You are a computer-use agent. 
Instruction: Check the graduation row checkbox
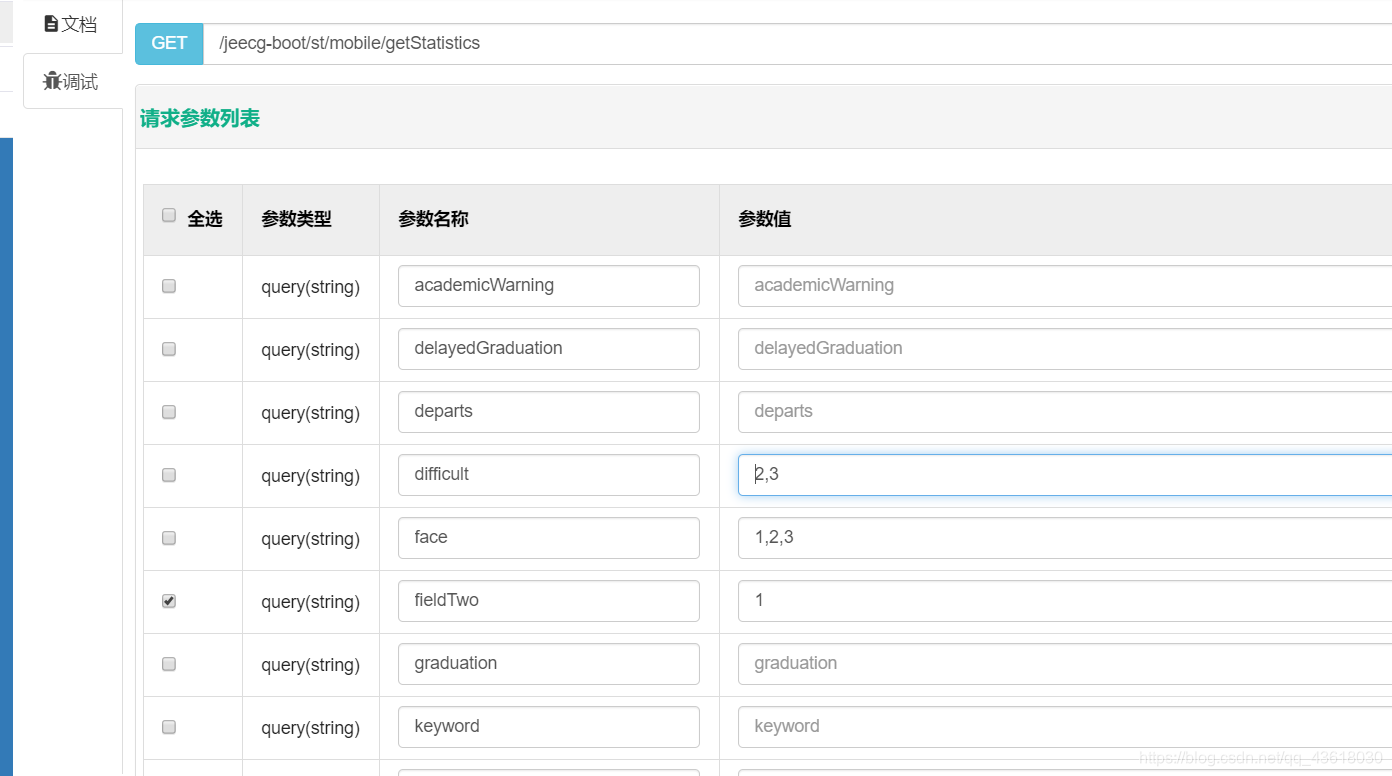point(169,664)
